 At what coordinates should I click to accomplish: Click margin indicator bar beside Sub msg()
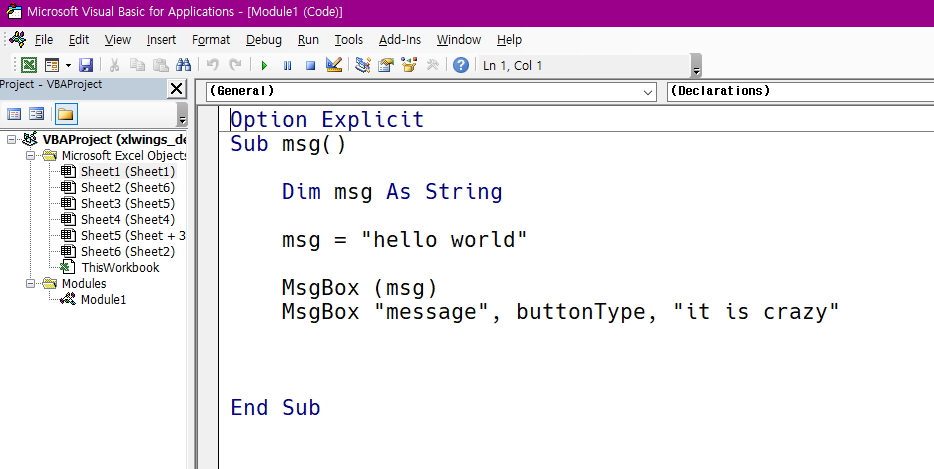(x=209, y=144)
